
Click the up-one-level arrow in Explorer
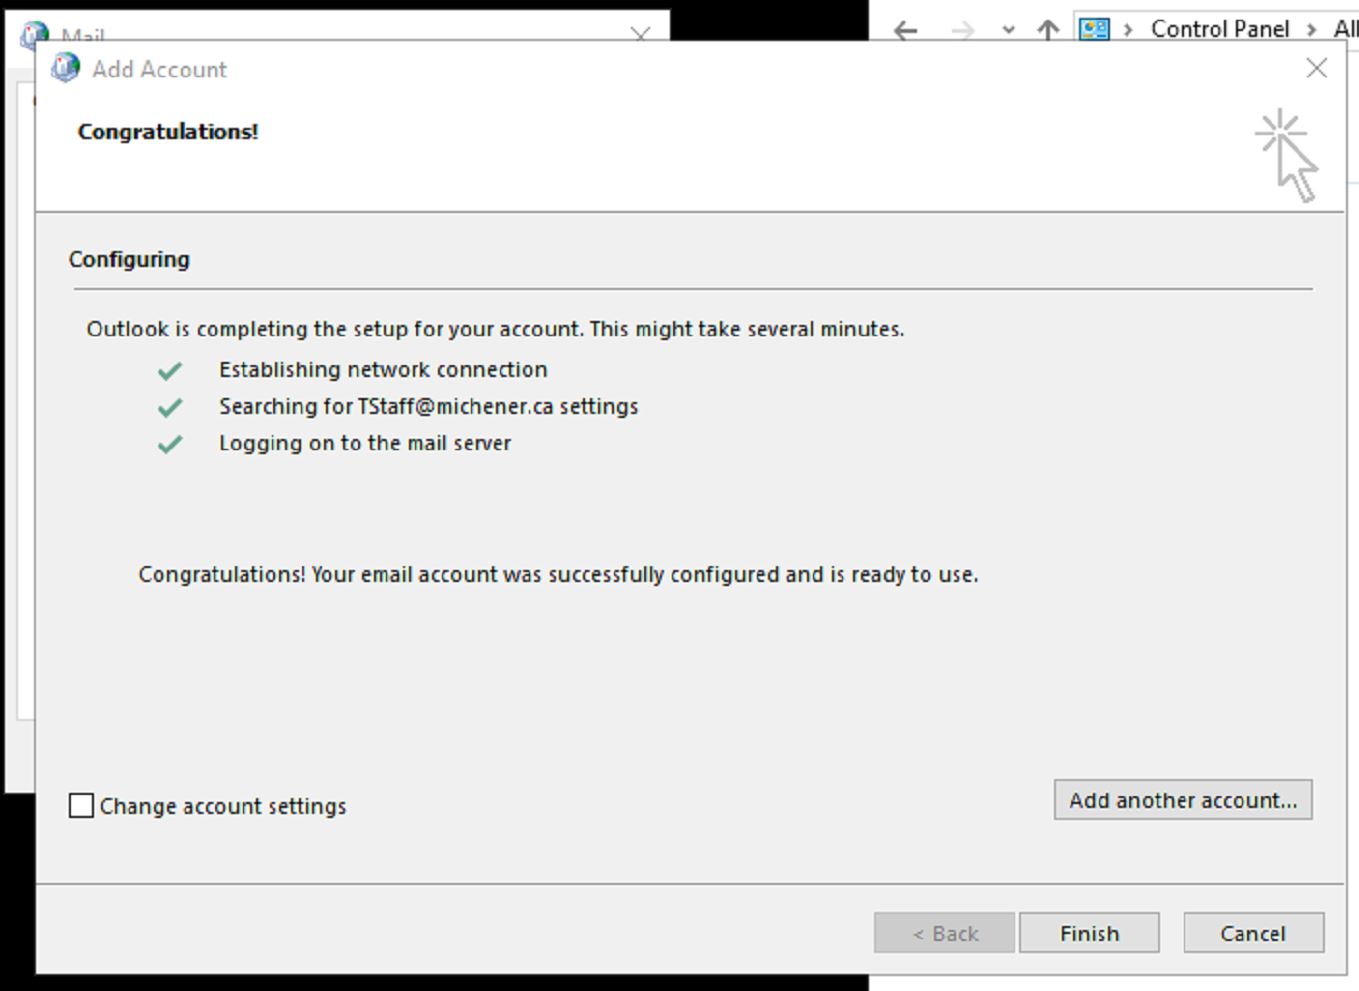(1047, 30)
